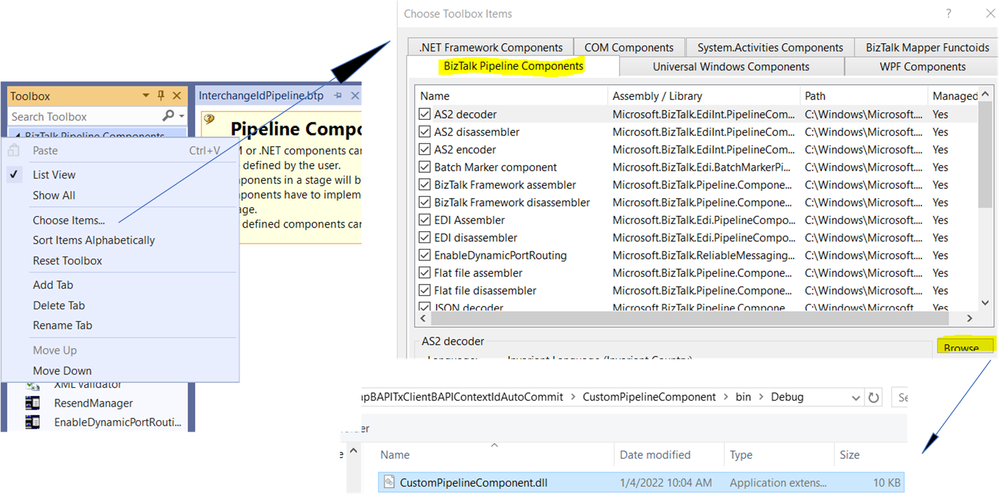Uncheck the EDI Assembler item
Image resolution: width=999 pixels, height=494 pixels.
click(424, 220)
